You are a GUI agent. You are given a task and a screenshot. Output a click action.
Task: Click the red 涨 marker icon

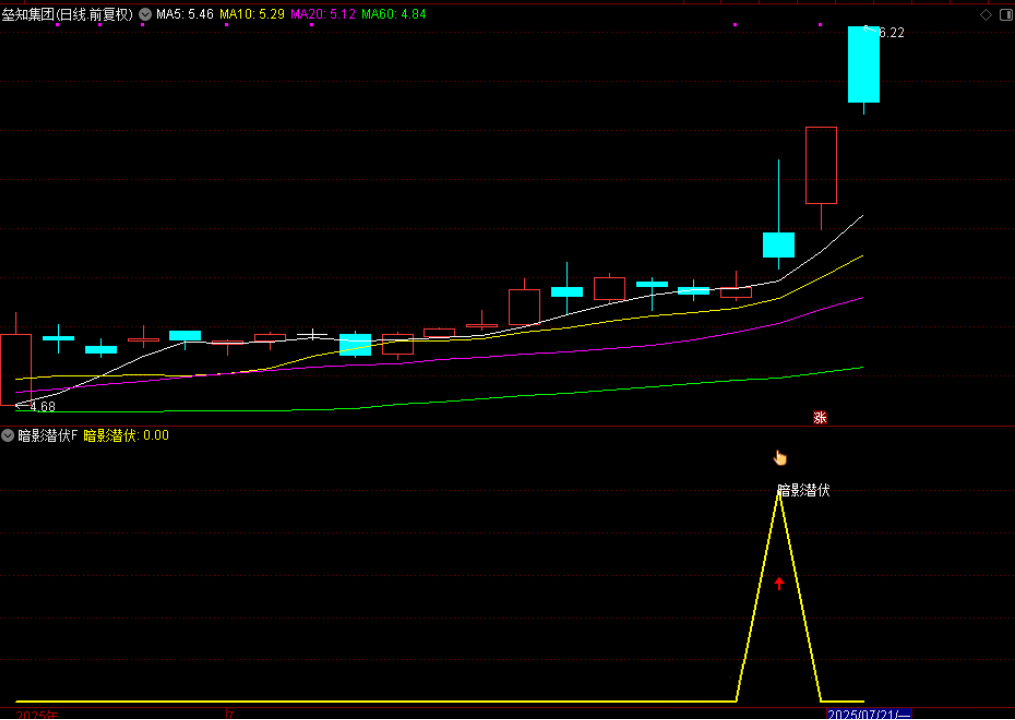point(820,417)
